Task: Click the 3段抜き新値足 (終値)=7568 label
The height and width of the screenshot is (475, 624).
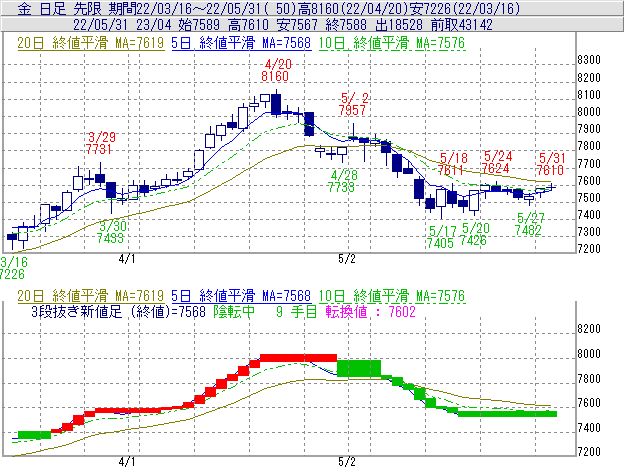Action: (x=119, y=311)
